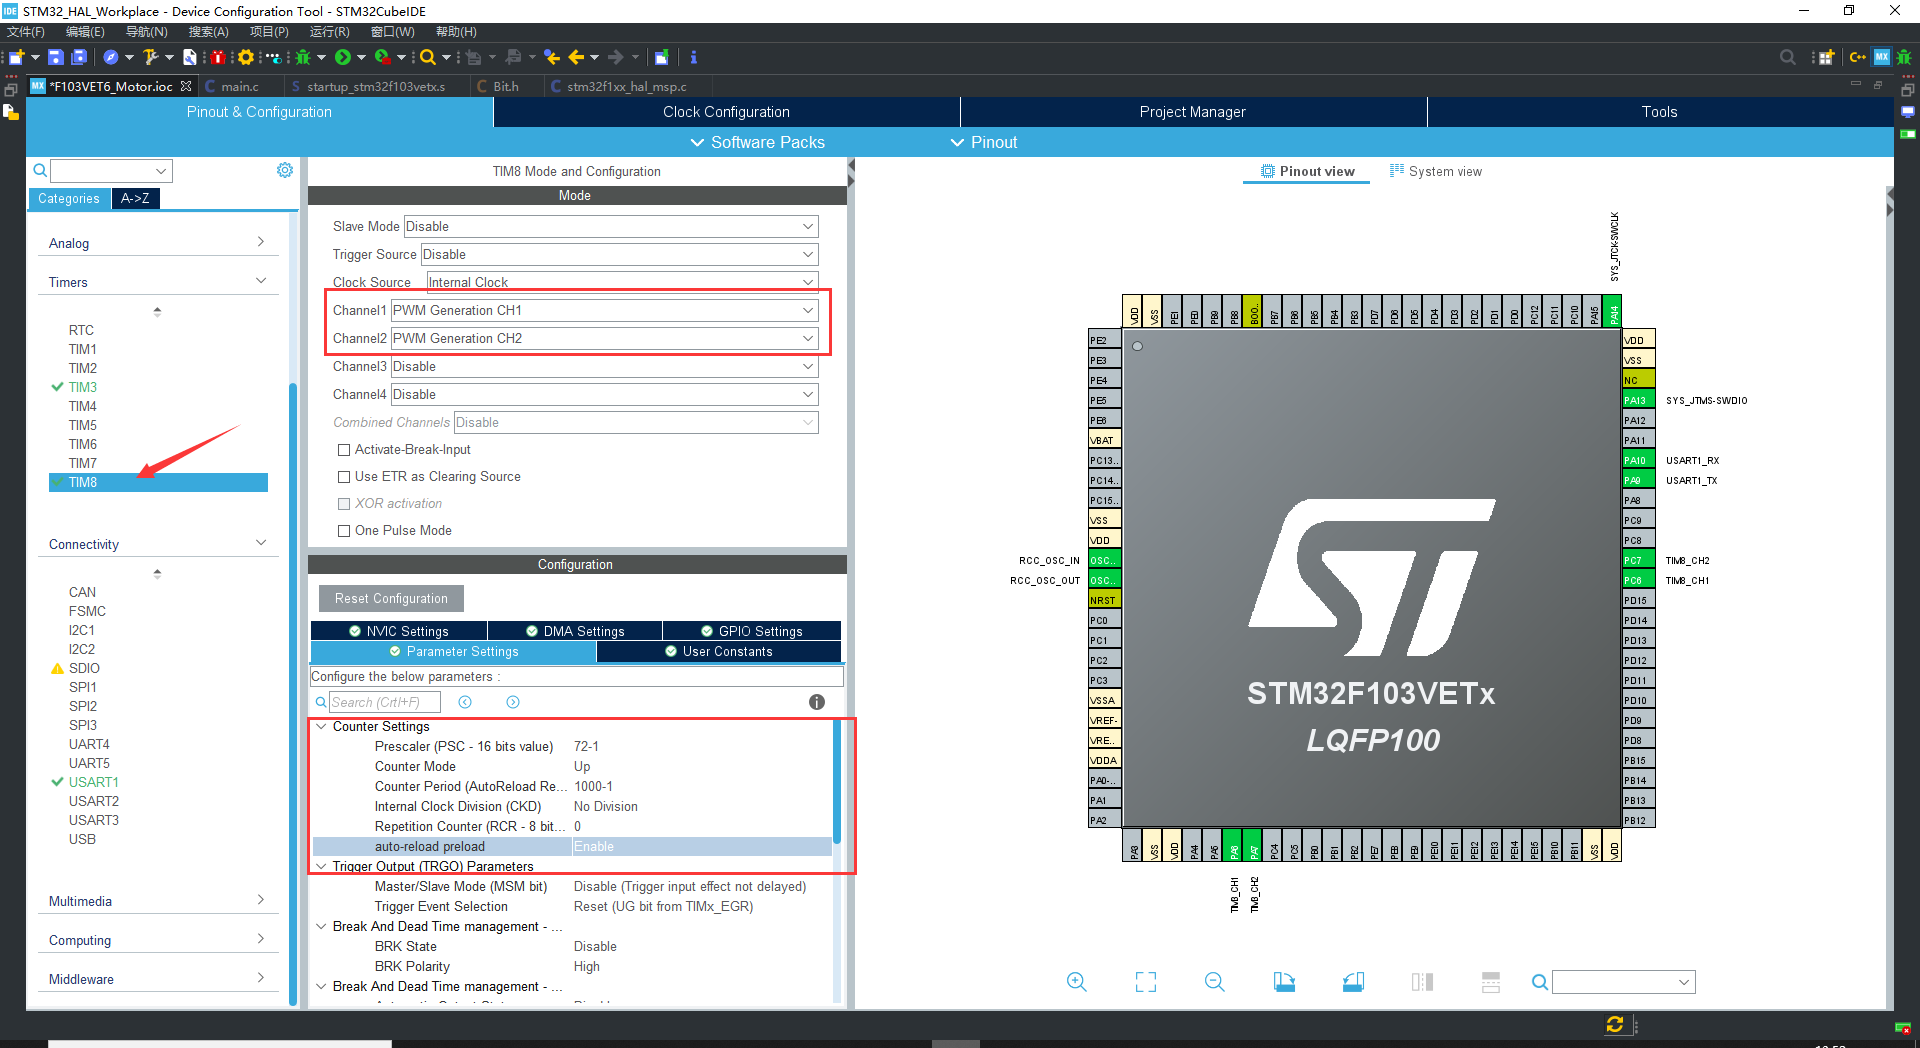The width and height of the screenshot is (1920, 1048).
Task: Click the blue information icon in the toolbar
Action: point(693,57)
